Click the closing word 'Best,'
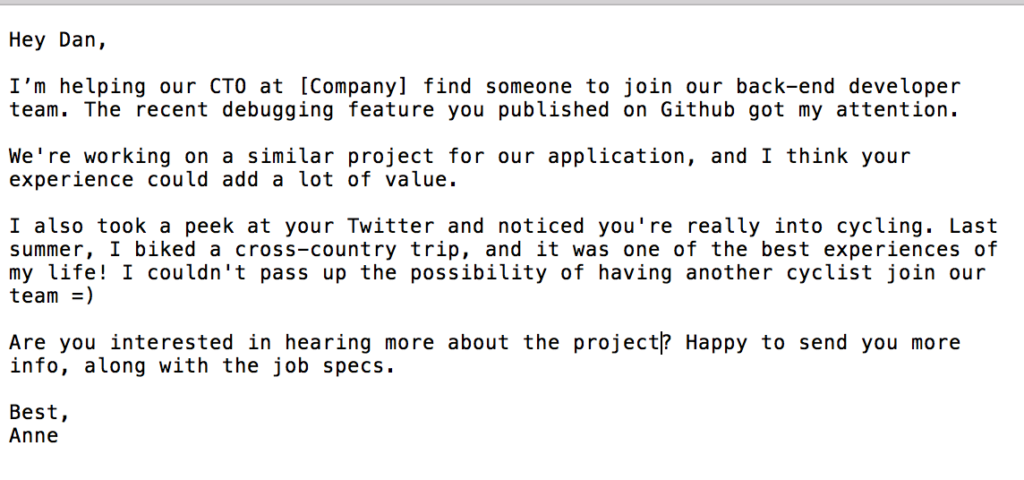1024x480 pixels. (39, 413)
